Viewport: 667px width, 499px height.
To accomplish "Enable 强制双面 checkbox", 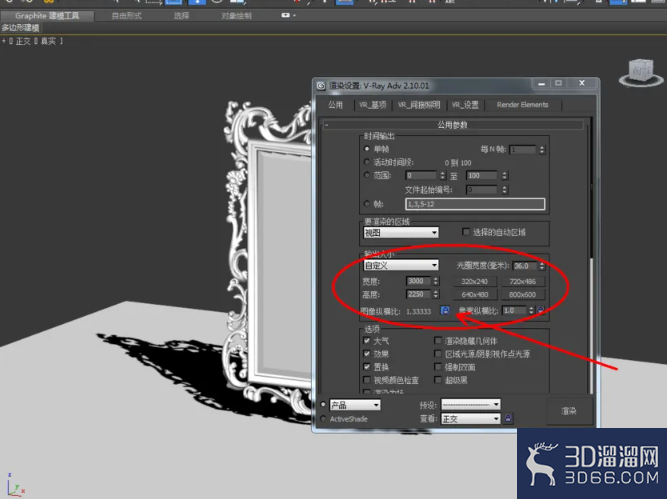I will 438,366.
